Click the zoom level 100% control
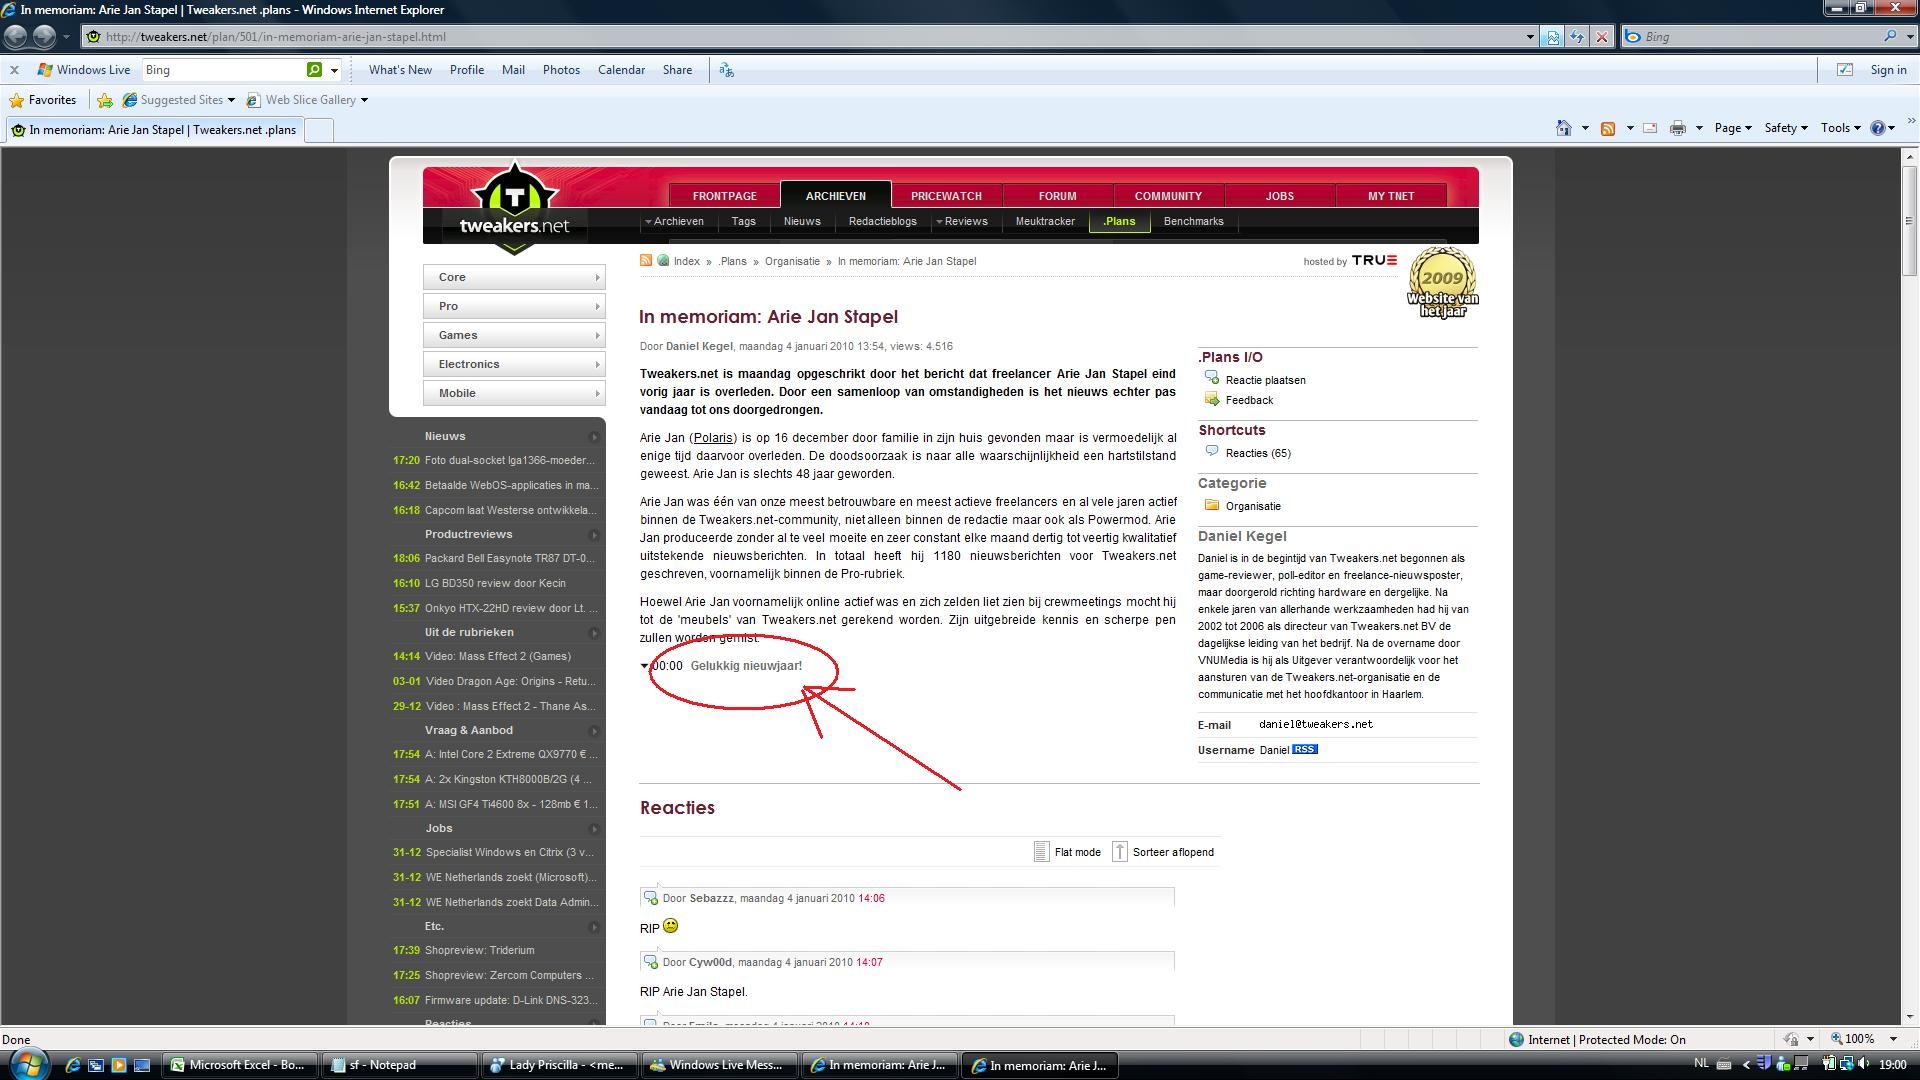Image resolution: width=1920 pixels, height=1080 pixels. 1858,1039
